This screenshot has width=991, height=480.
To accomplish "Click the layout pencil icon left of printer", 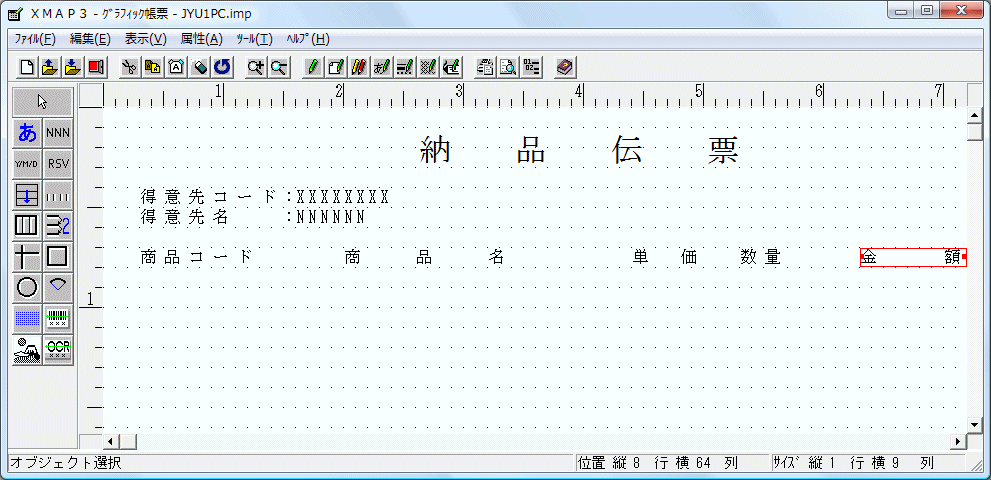I will (x=451, y=66).
